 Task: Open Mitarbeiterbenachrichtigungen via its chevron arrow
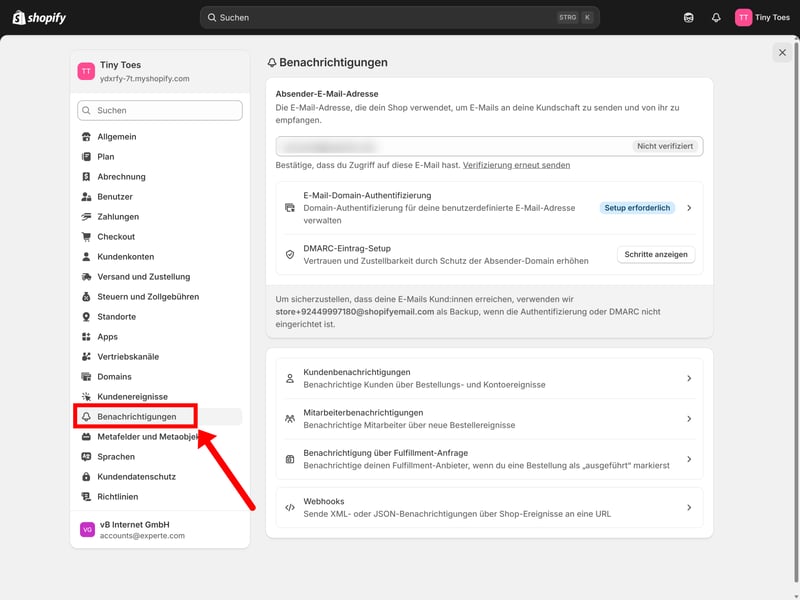point(689,419)
